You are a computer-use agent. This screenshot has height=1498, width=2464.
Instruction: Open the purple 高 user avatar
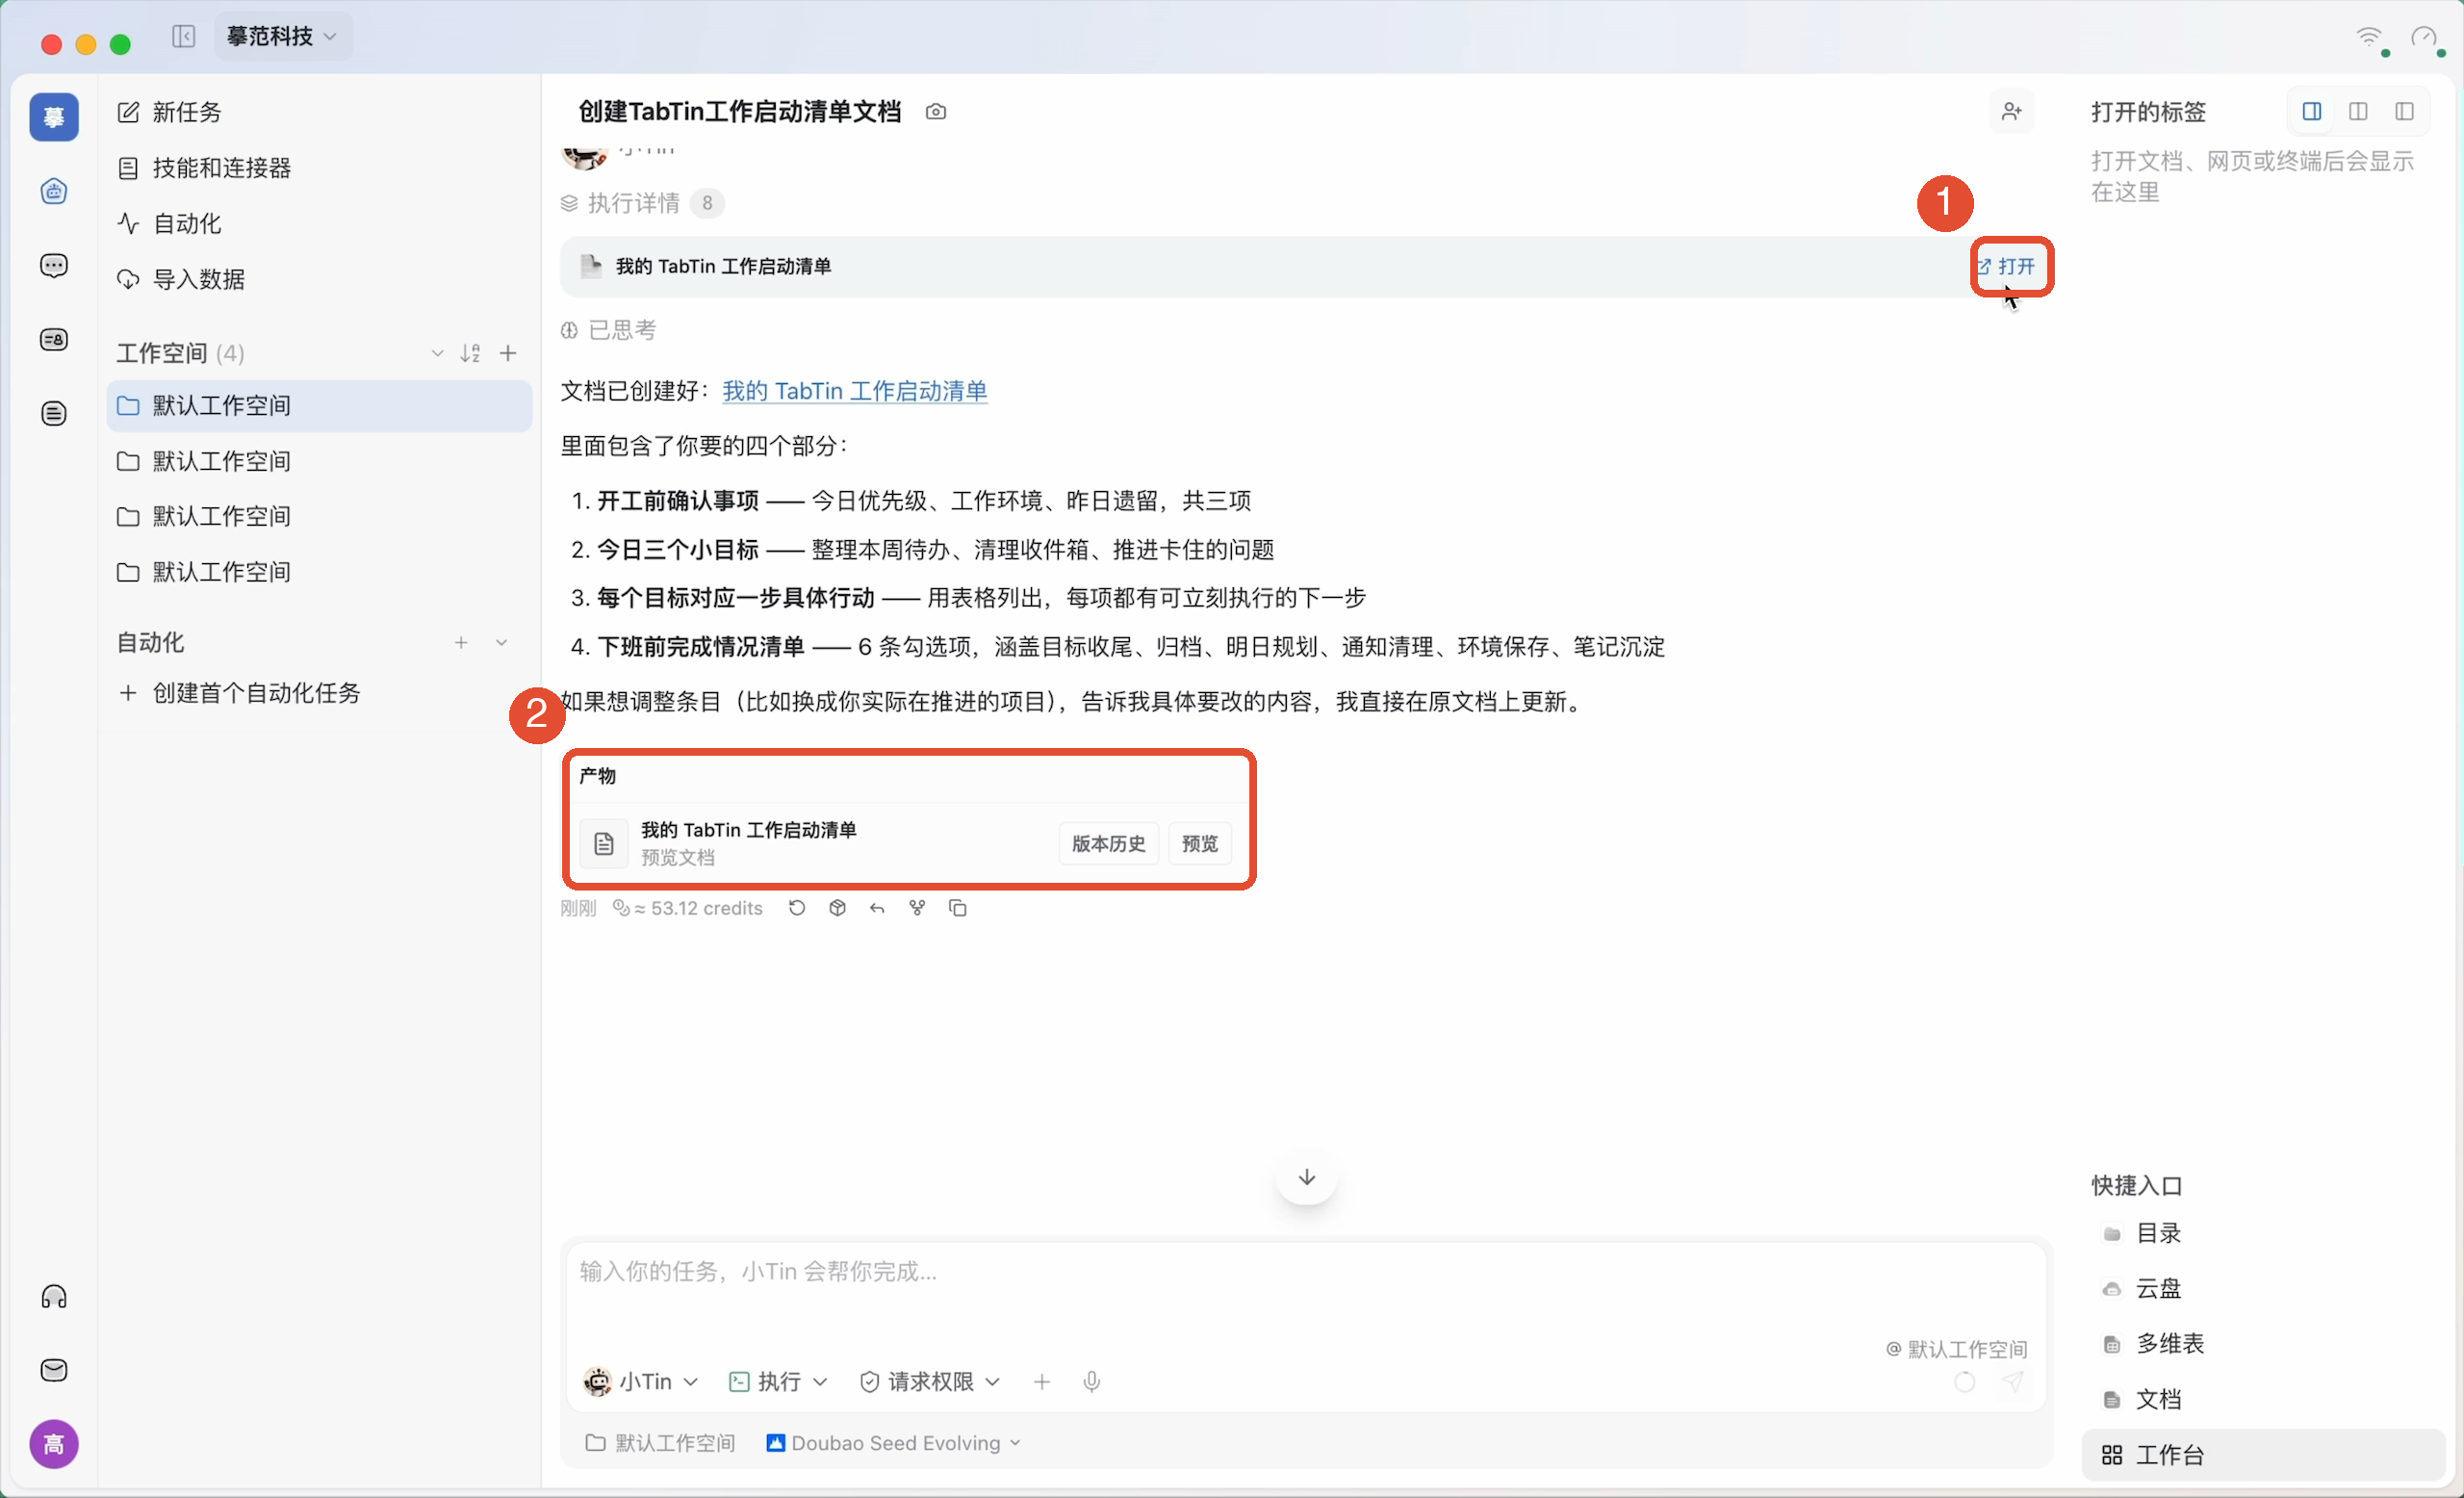[x=54, y=1444]
